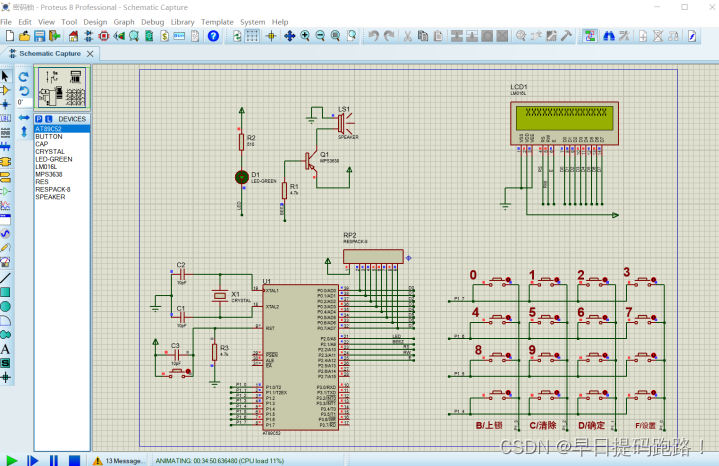This screenshot has width=719, height=466.
Task: Click the P pick devices button
Action: (x=38, y=119)
